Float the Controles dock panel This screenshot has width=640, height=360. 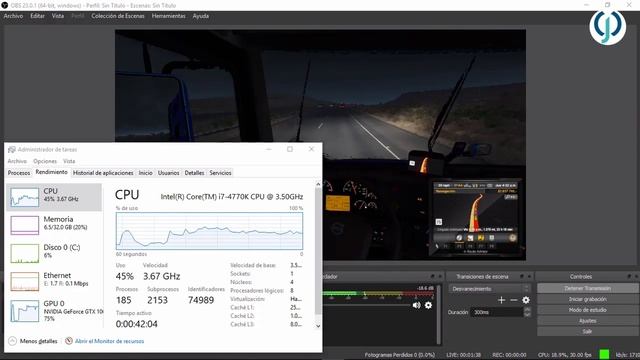tap(629, 277)
